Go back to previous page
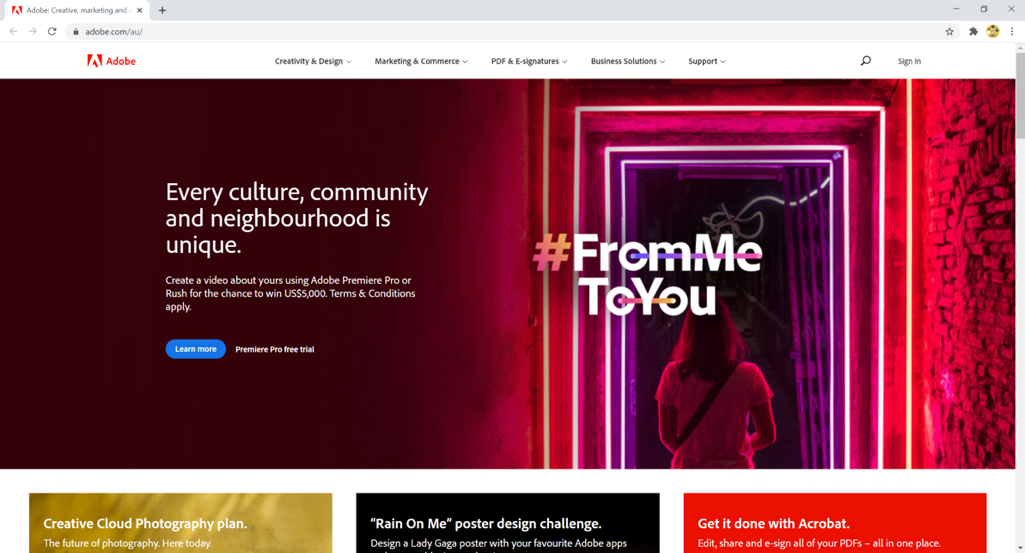This screenshot has height=553, width=1025. point(14,31)
